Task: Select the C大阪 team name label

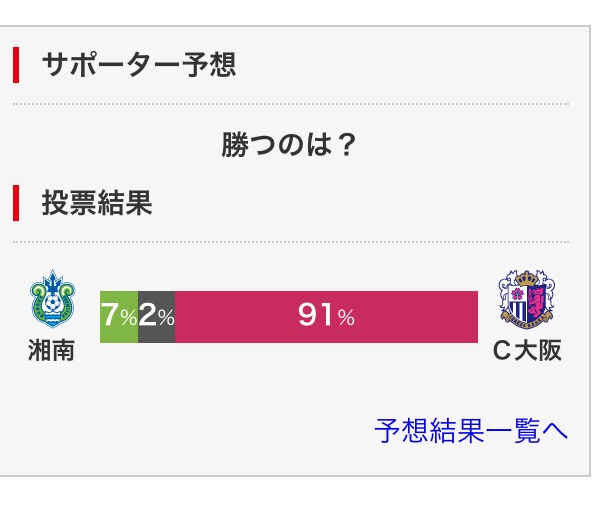Action: (529, 351)
